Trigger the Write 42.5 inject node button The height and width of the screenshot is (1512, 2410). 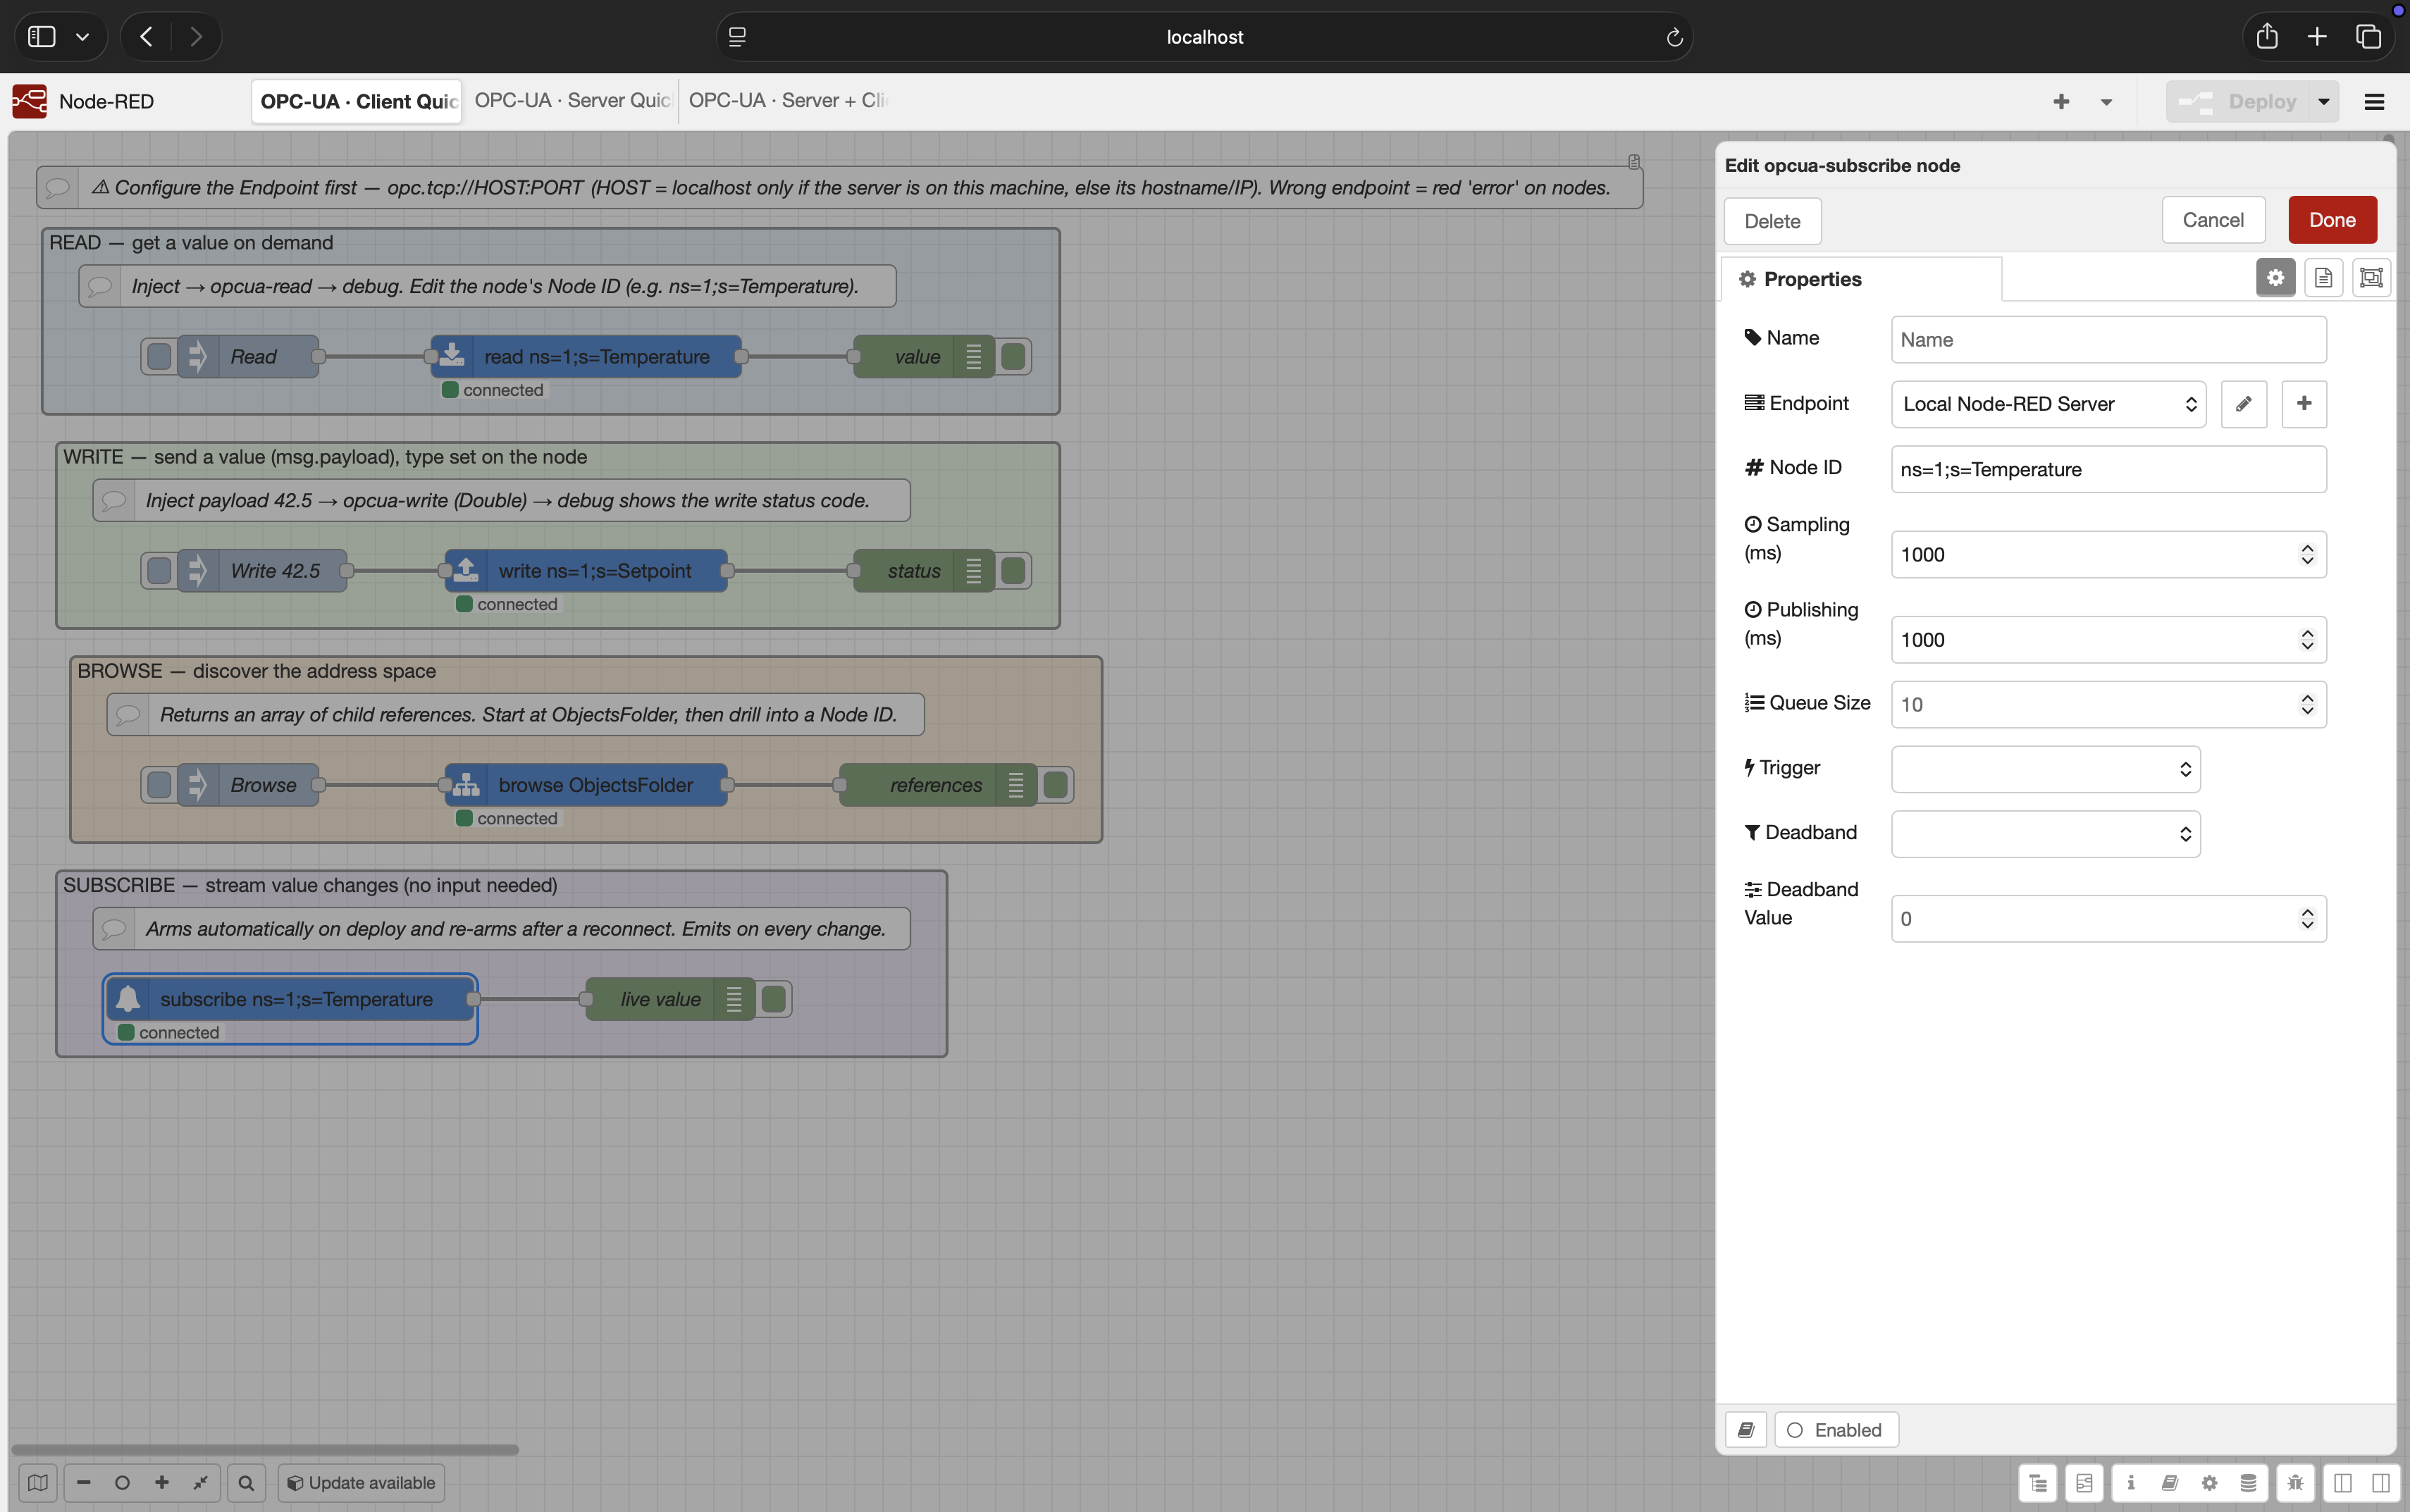[159, 571]
